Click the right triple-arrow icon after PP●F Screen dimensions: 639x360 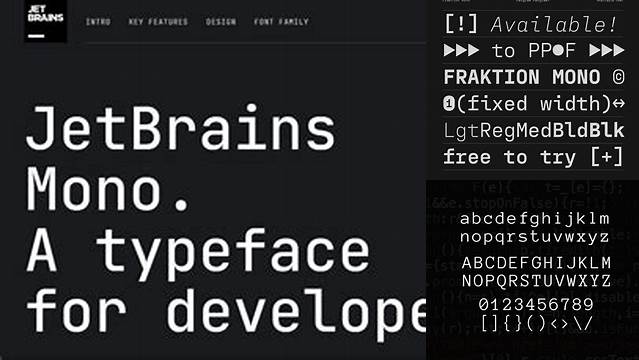[x=607, y=50]
